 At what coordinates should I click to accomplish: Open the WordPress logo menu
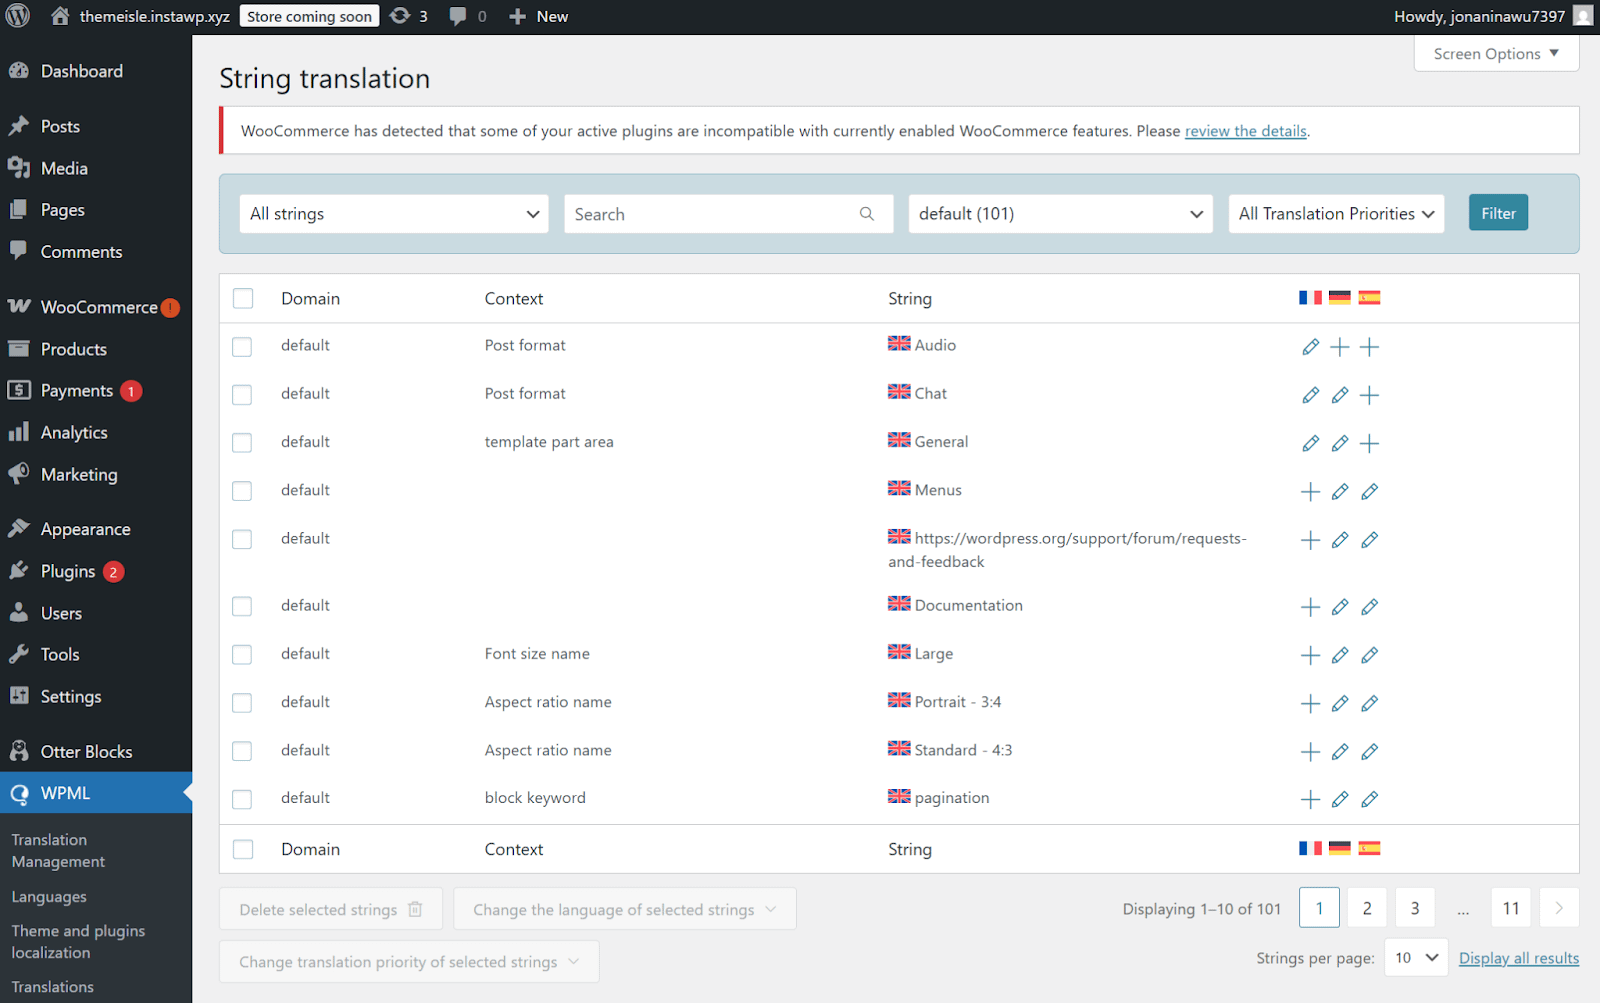click(x=18, y=17)
